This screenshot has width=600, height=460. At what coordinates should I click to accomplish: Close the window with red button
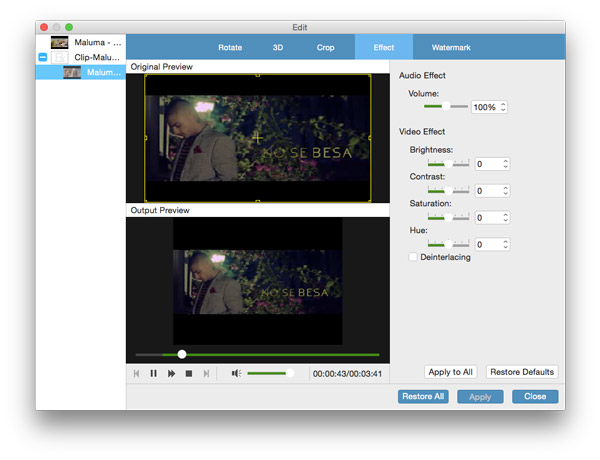point(44,27)
